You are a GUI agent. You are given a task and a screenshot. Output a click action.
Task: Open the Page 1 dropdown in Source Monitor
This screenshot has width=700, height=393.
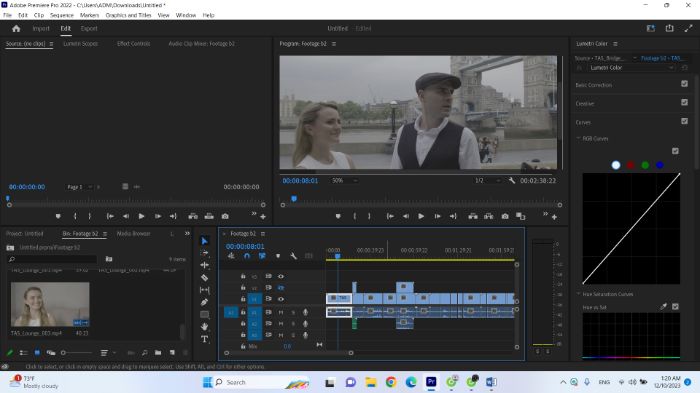79,187
